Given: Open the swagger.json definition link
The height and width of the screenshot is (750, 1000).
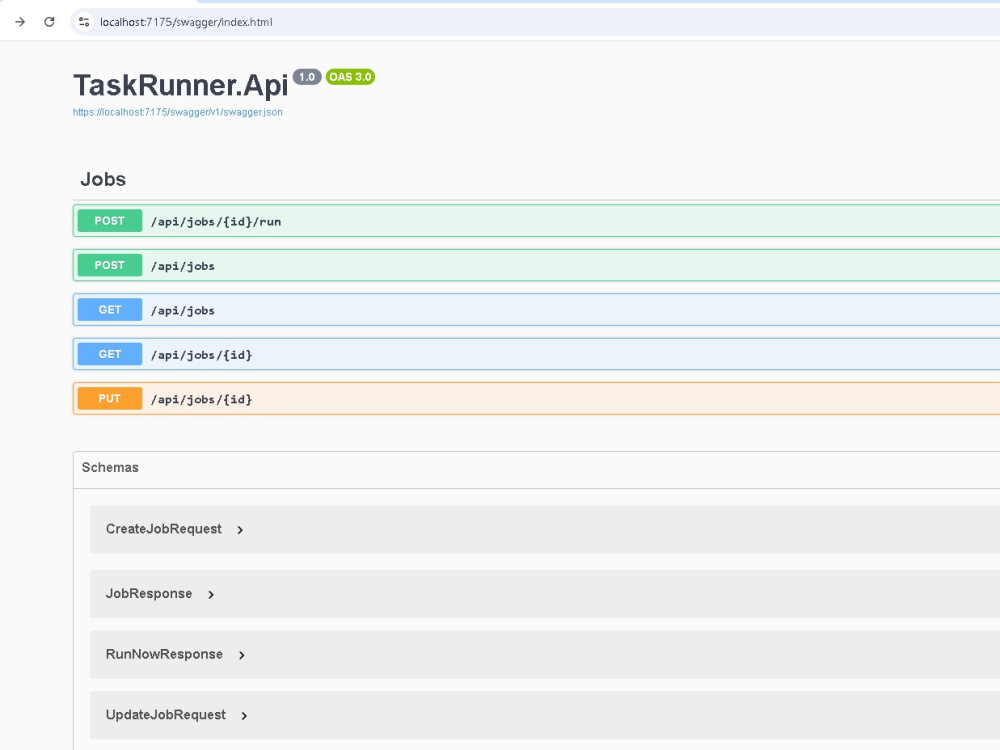Looking at the screenshot, I should pos(177,112).
